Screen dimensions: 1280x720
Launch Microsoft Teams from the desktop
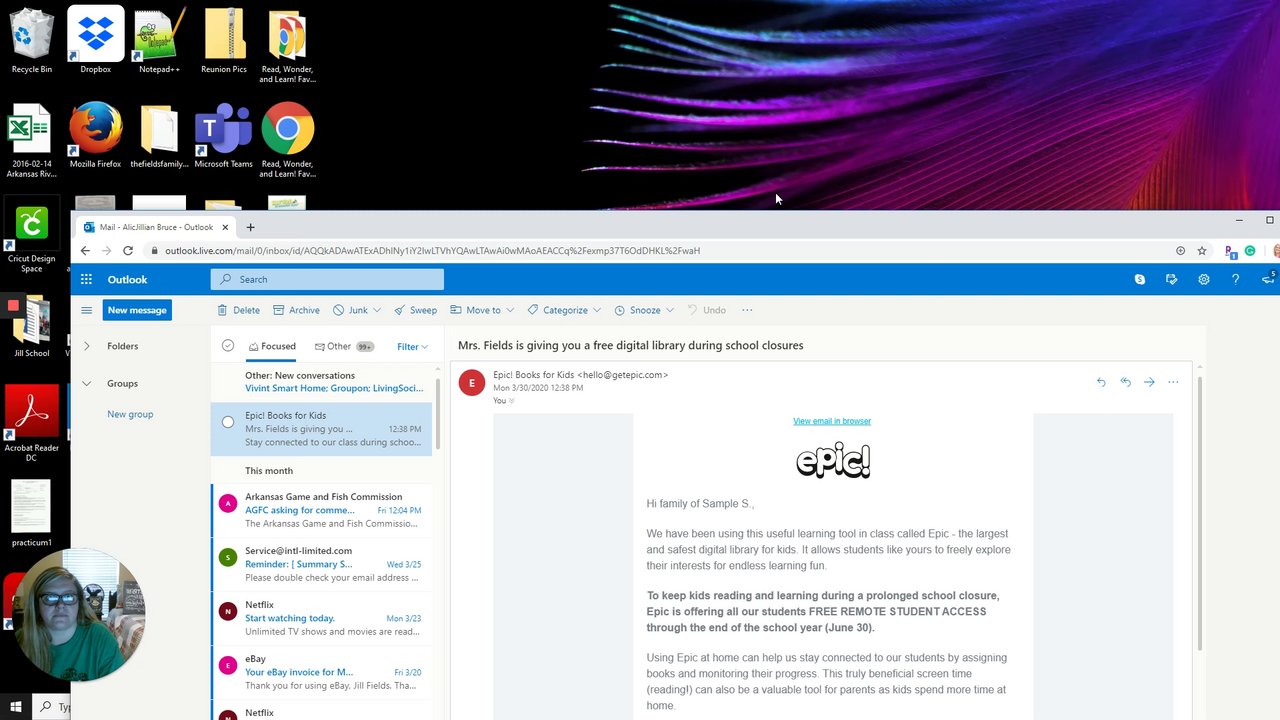(x=223, y=135)
